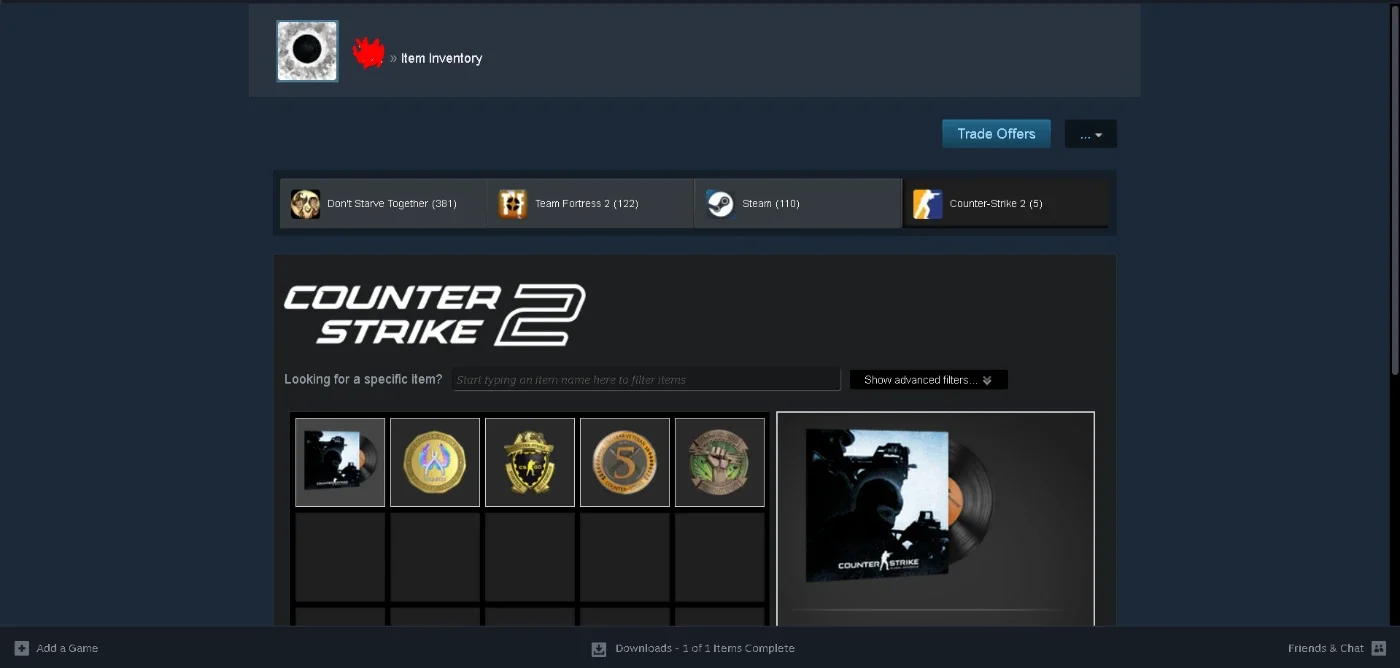Select the CS:GO badge shield item
Screen dimensions: 1400x668
tap(530, 462)
